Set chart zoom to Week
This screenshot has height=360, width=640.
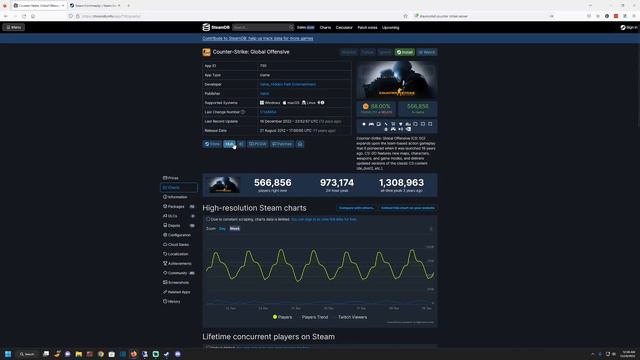pos(235,229)
